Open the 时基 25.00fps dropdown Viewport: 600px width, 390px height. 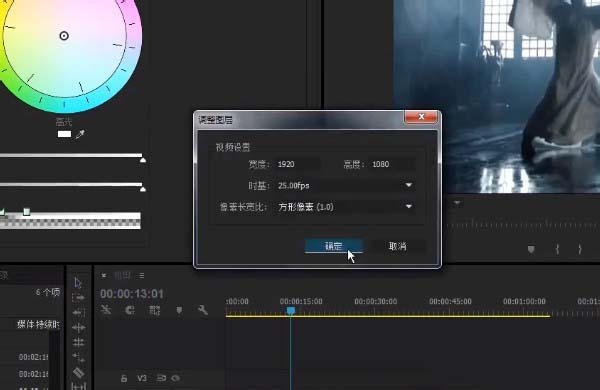coord(345,186)
